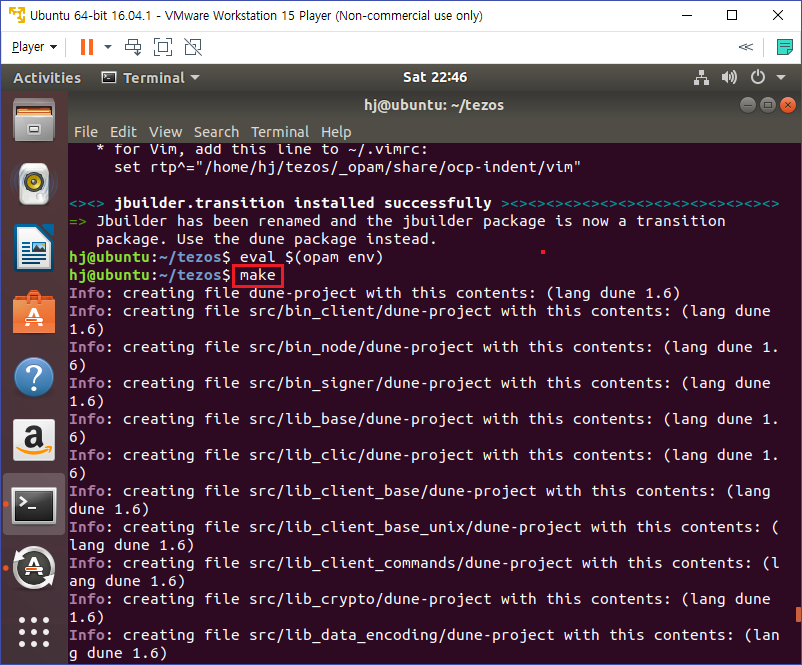The height and width of the screenshot is (665, 802).
Task: Select the Terminal icon in the dock
Action: click(x=34, y=505)
